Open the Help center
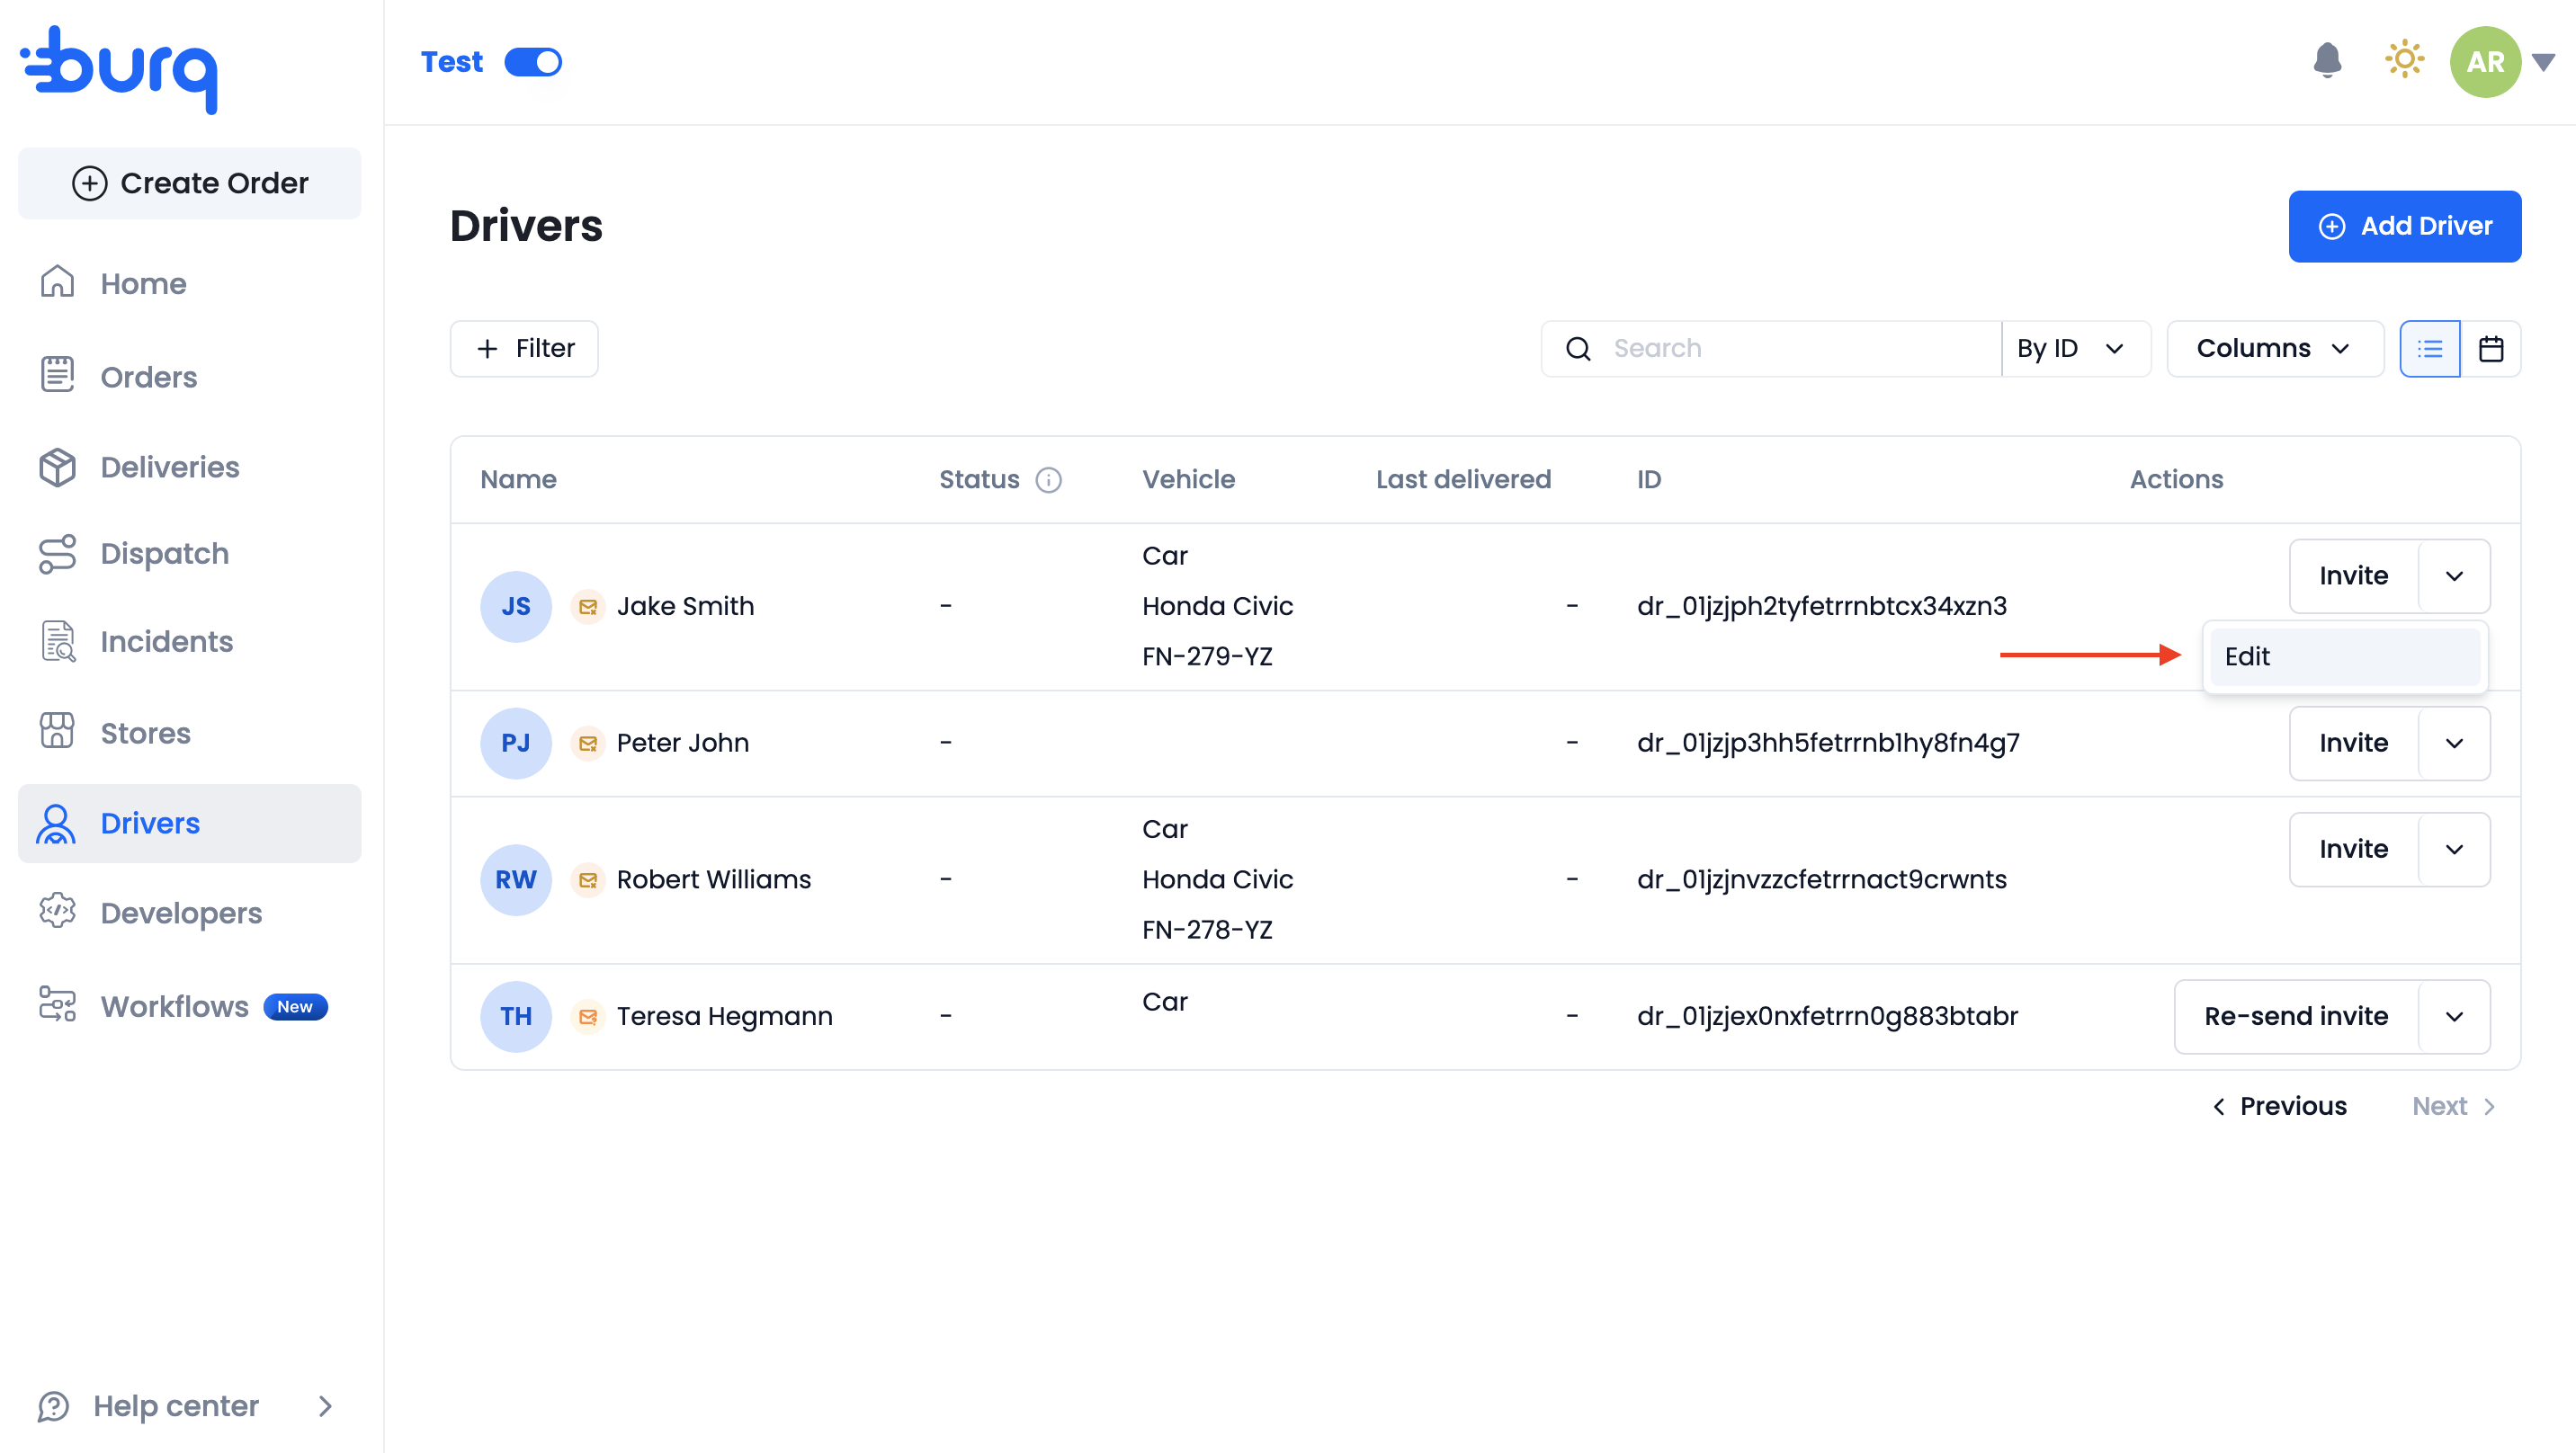 (186, 1406)
